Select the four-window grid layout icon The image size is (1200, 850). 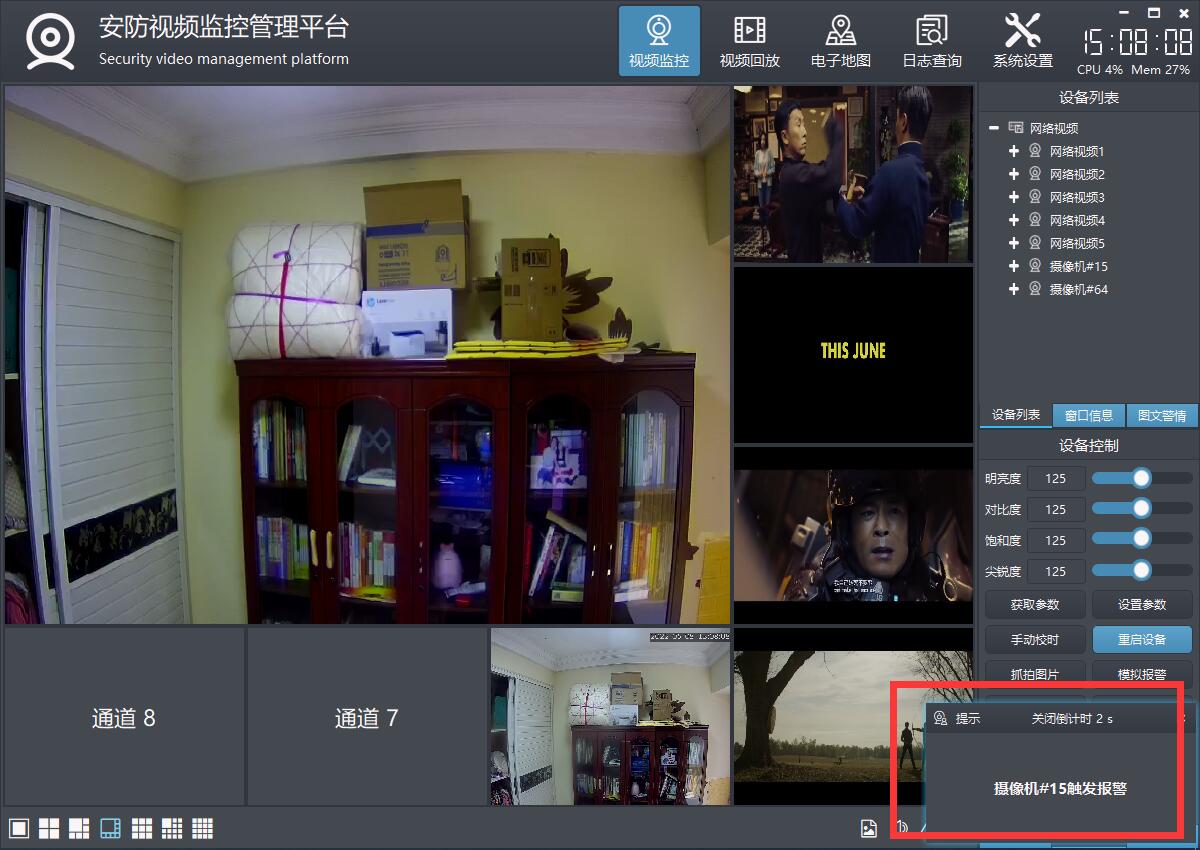coord(49,828)
